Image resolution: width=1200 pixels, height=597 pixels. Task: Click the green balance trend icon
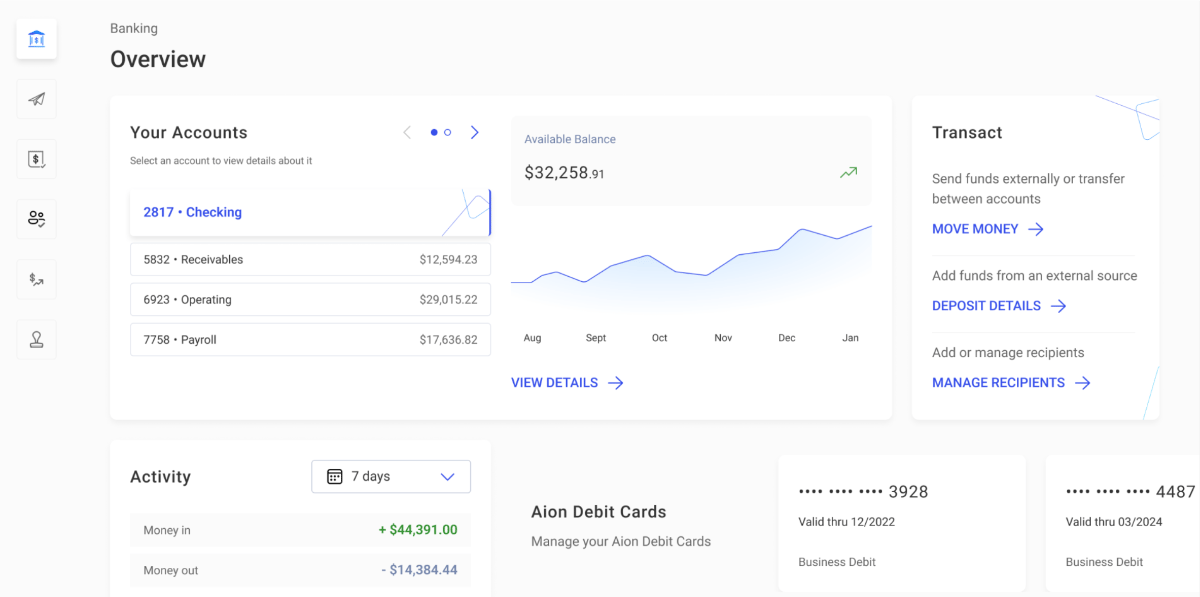click(x=849, y=172)
